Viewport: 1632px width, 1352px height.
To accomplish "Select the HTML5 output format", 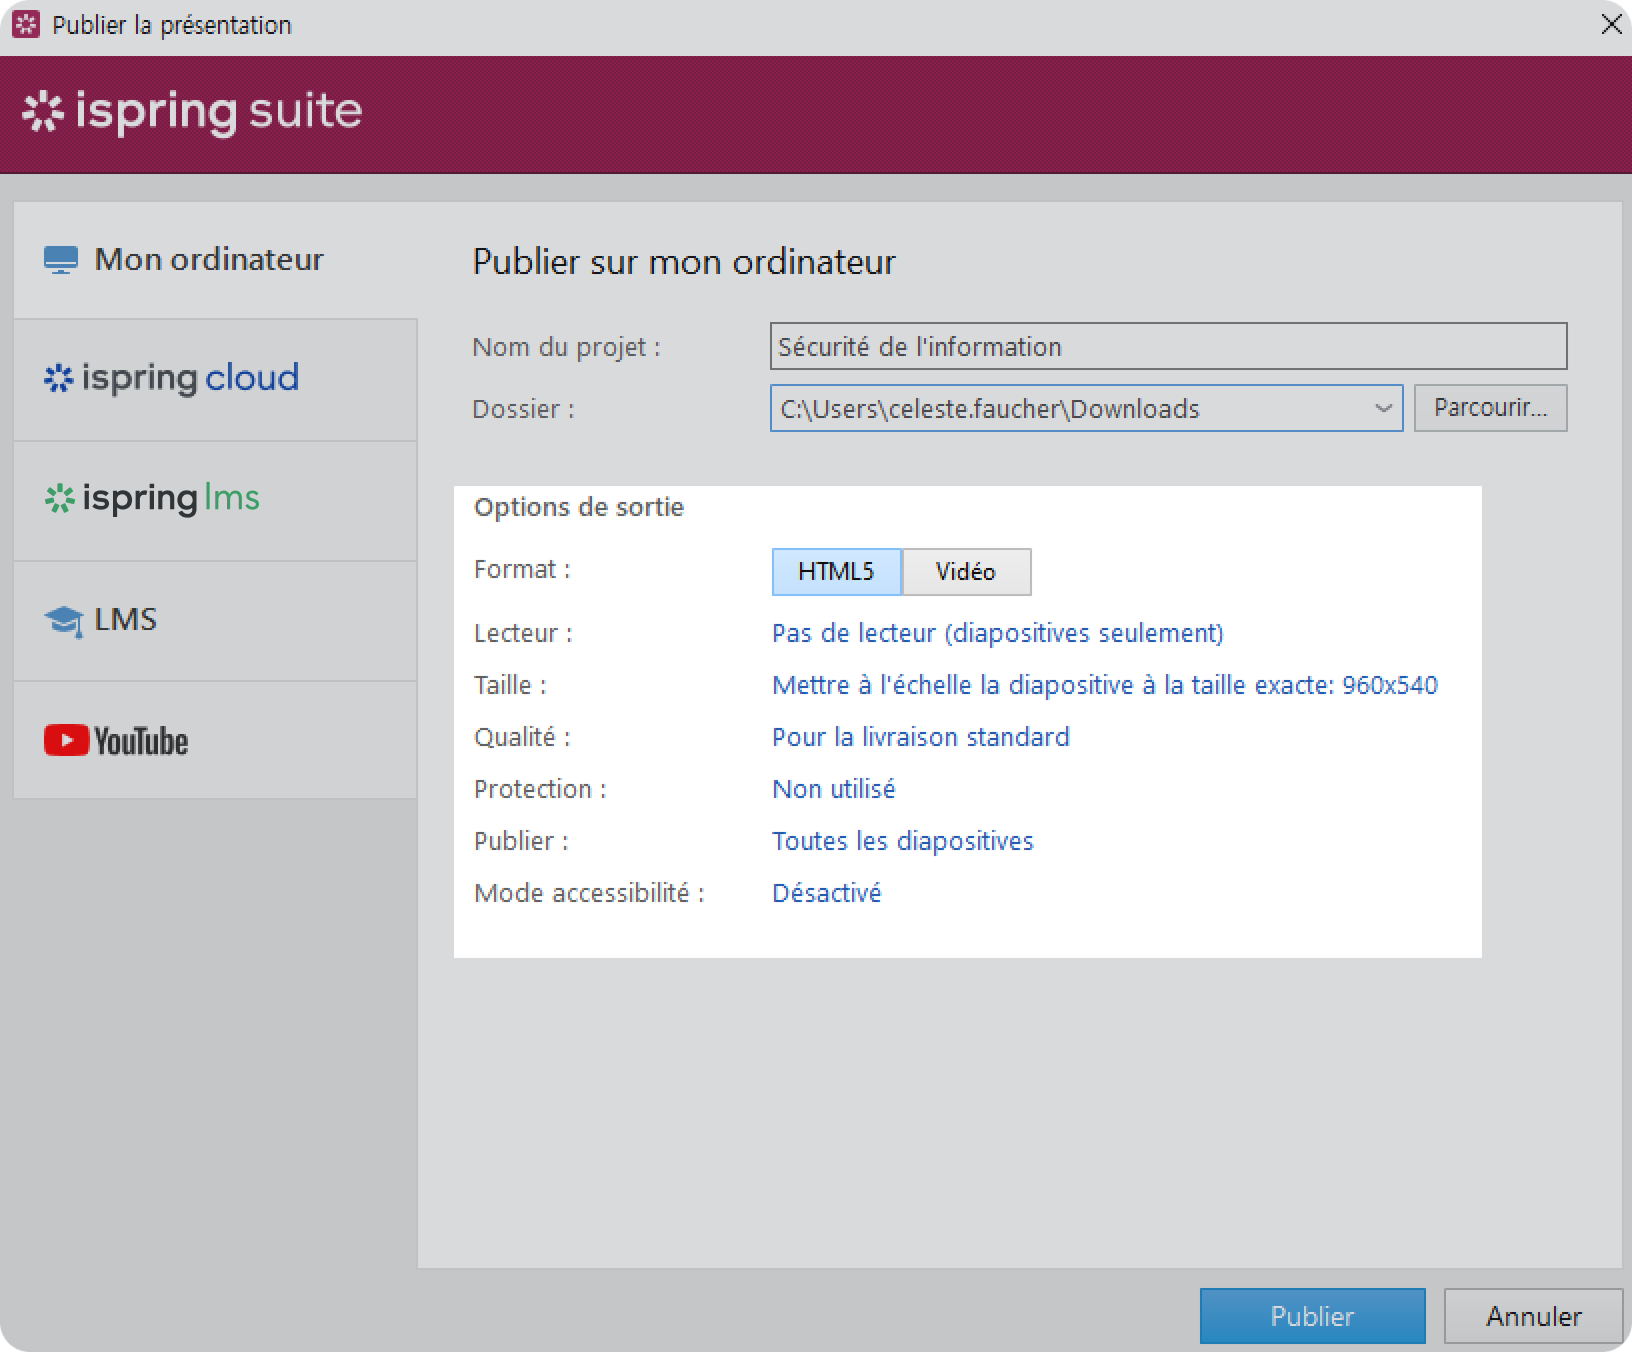I will pyautogui.click(x=836, y=572).
